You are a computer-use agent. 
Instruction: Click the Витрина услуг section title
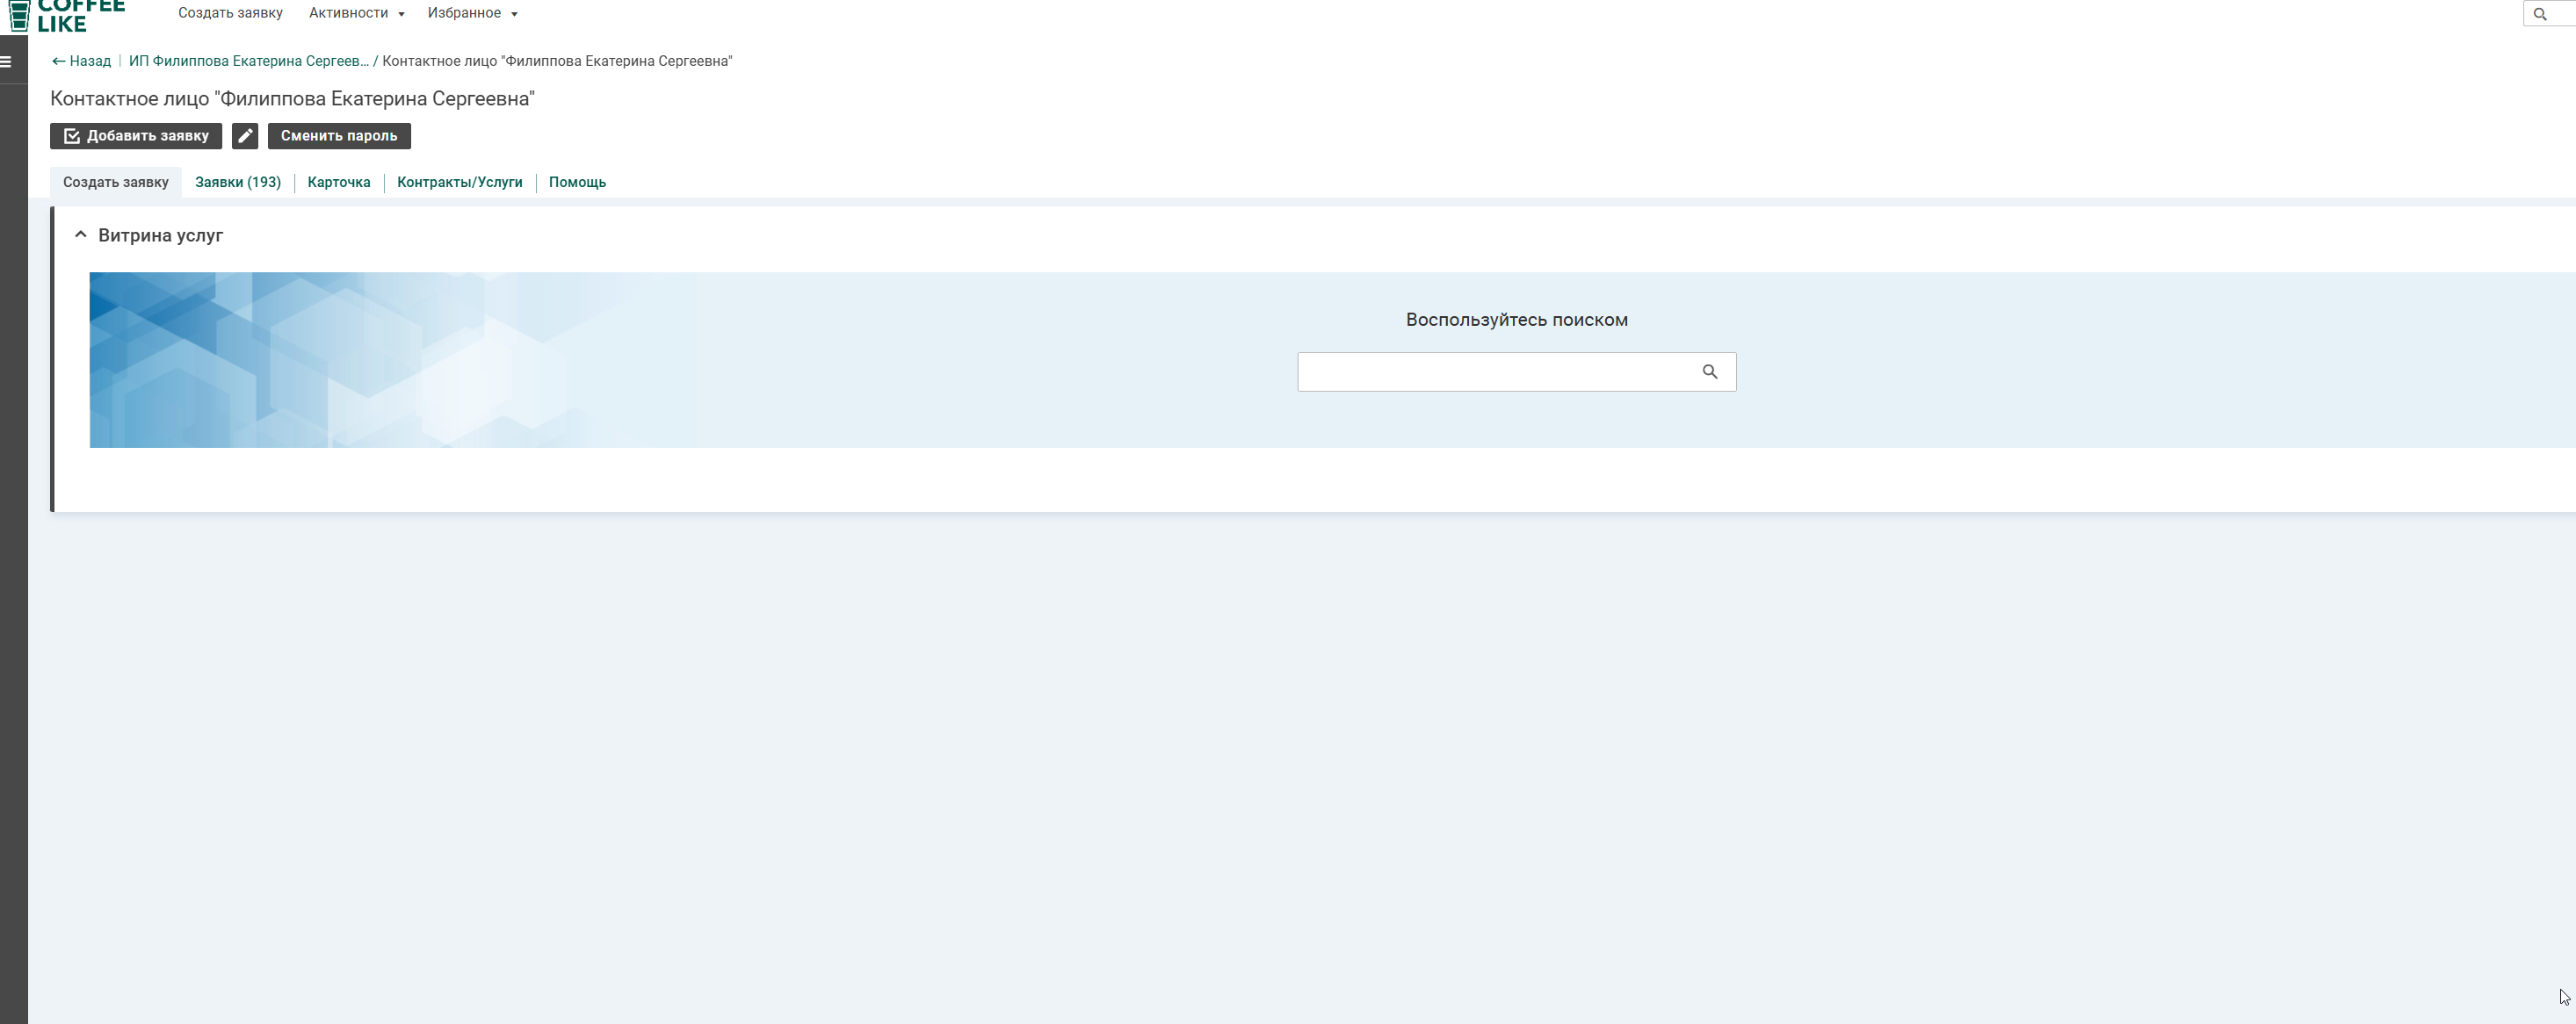tap(161, 236)
